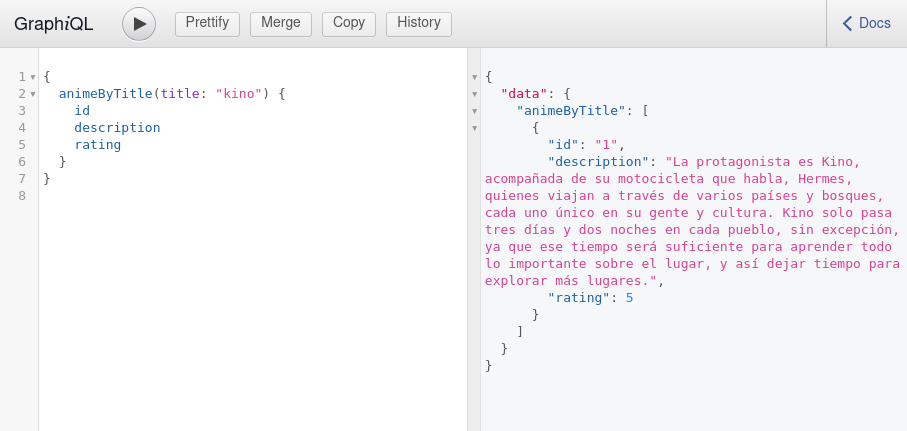Click the id field on query line 3
This screenshot has height=431, width=907.
point(82,111)
